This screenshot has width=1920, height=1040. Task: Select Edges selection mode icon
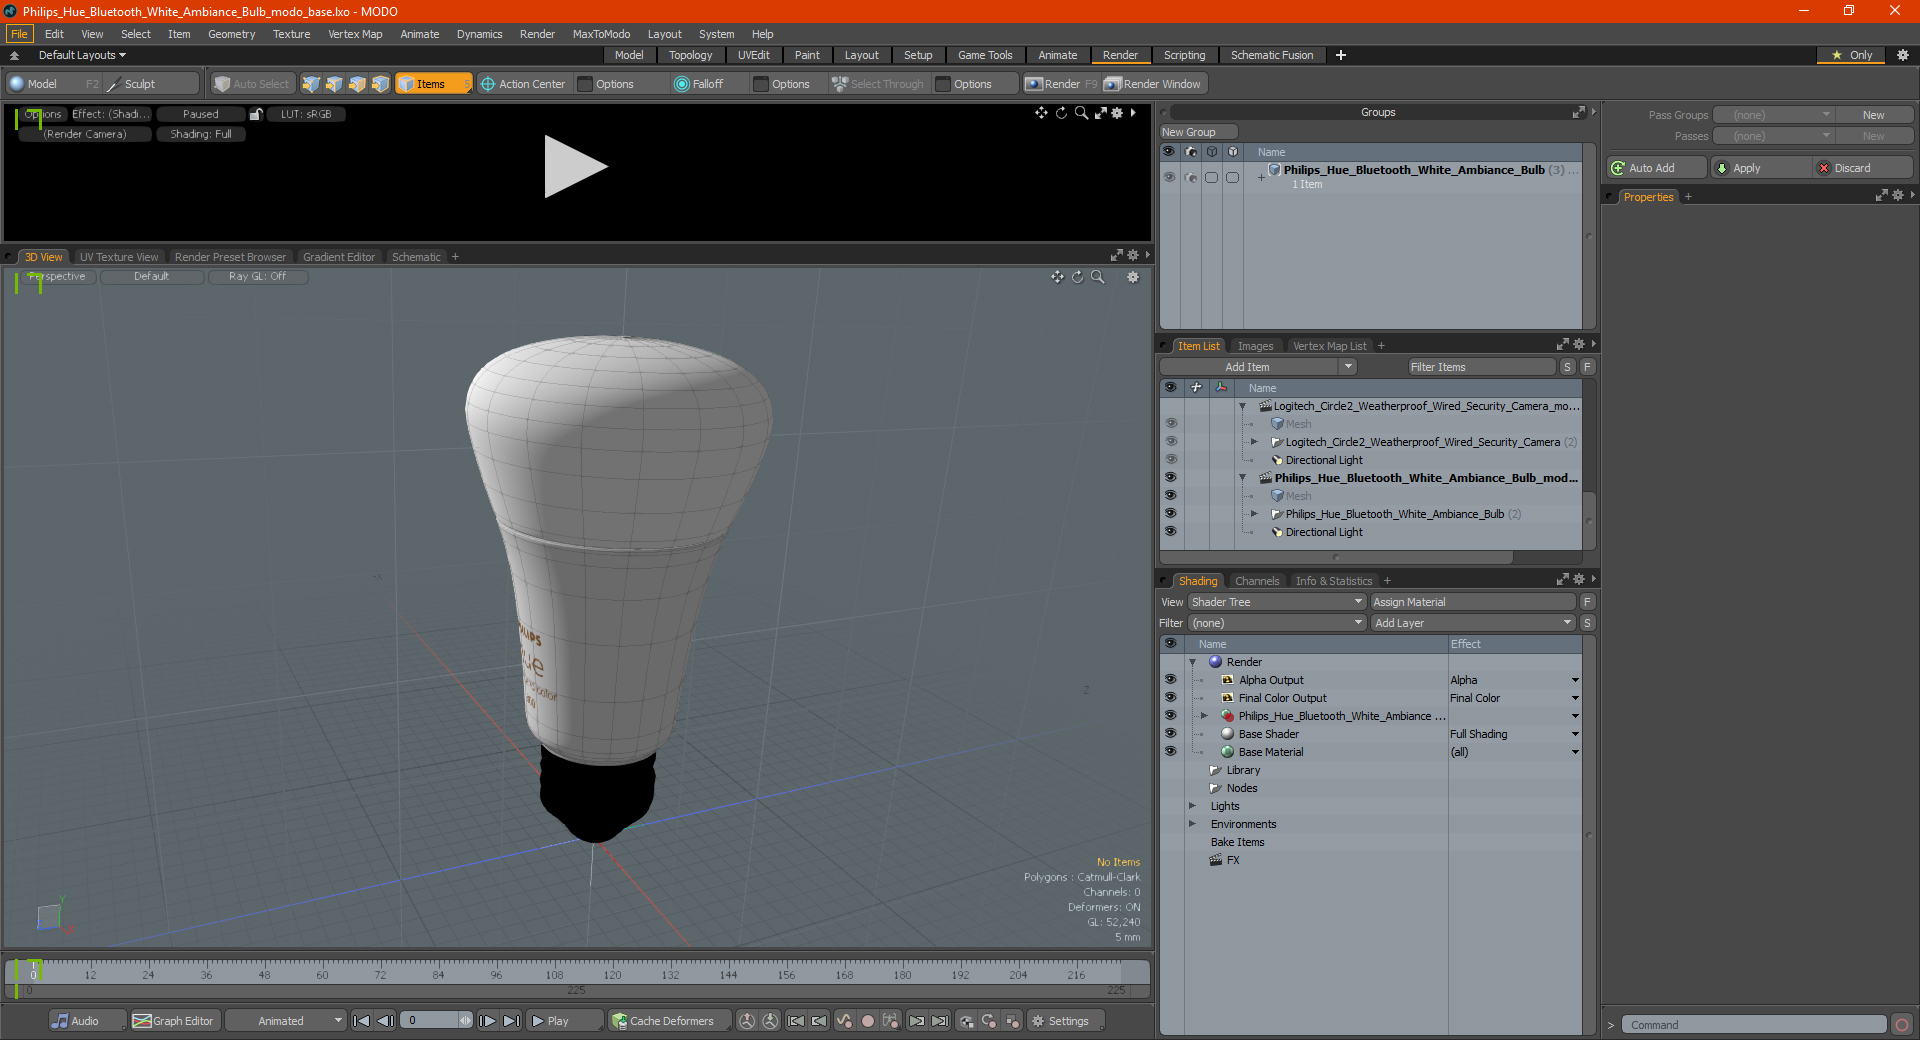[x=334, y=84]
